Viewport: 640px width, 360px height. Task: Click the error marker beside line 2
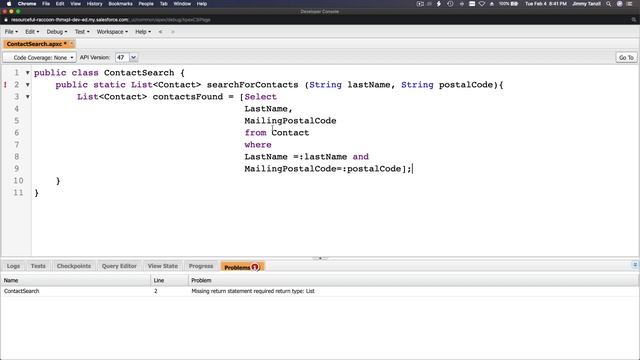5,85
